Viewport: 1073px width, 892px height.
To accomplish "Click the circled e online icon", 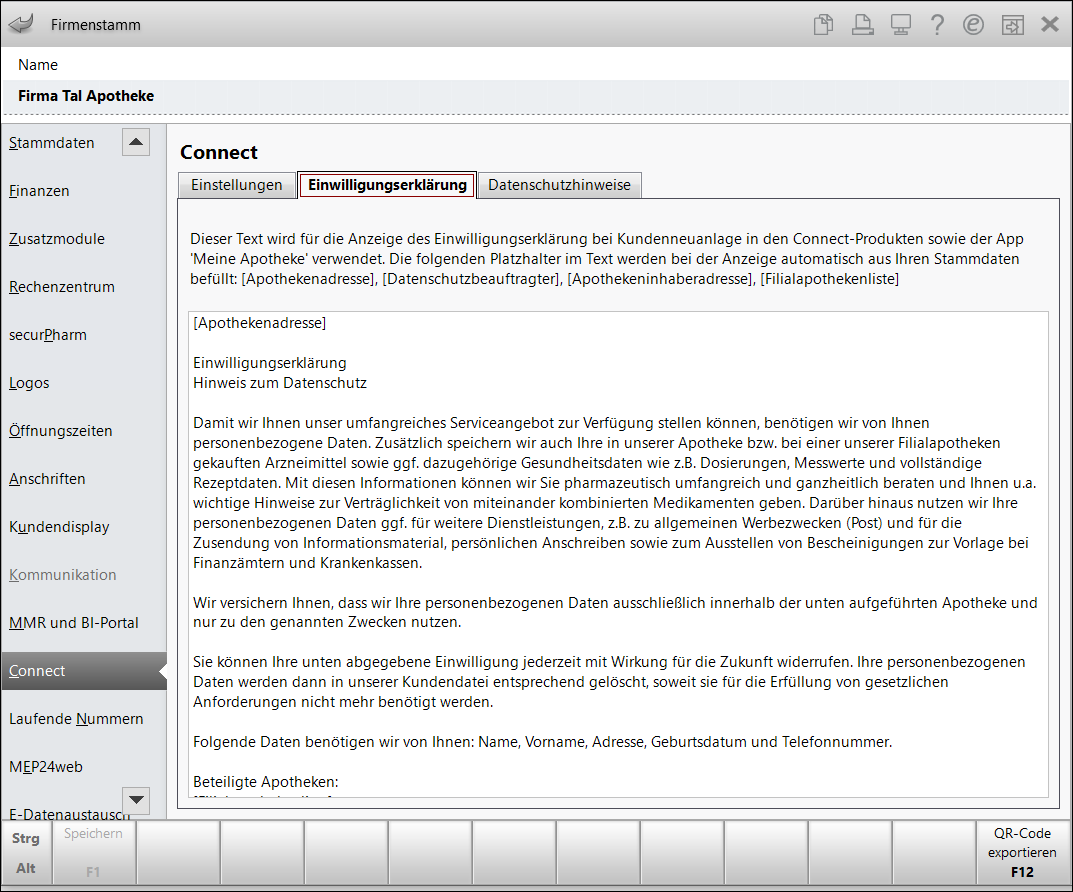I will [973, 25].
